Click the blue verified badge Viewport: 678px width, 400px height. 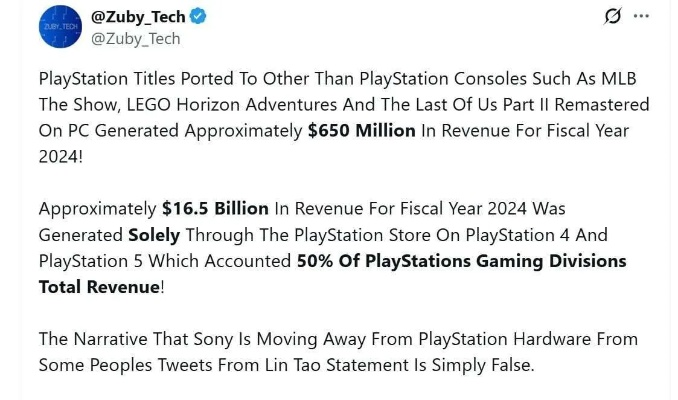coord(201,17)
